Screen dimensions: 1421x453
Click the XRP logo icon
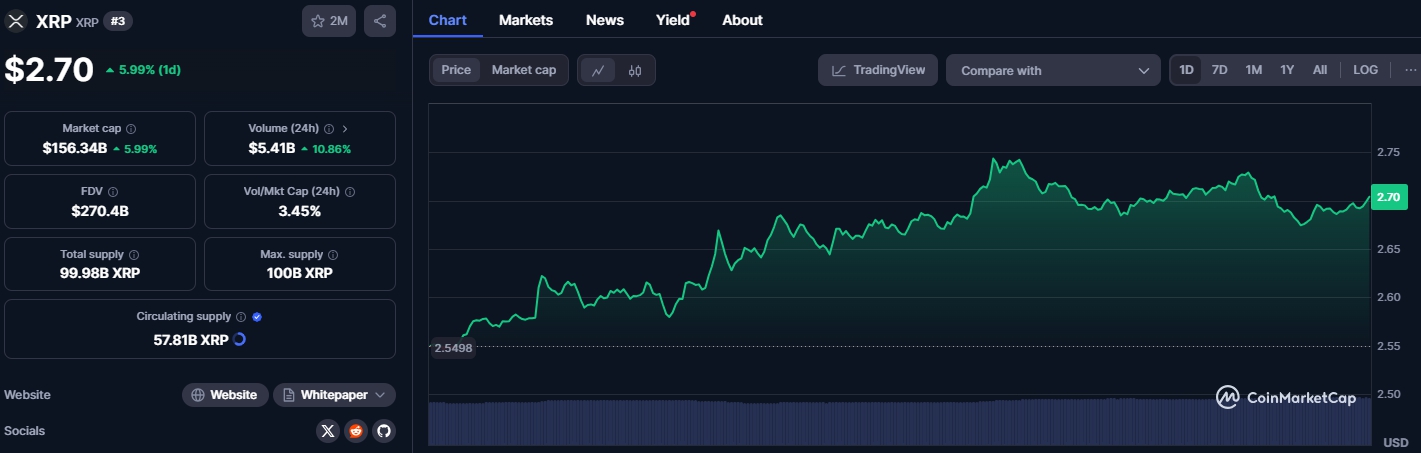pos(16,20)
